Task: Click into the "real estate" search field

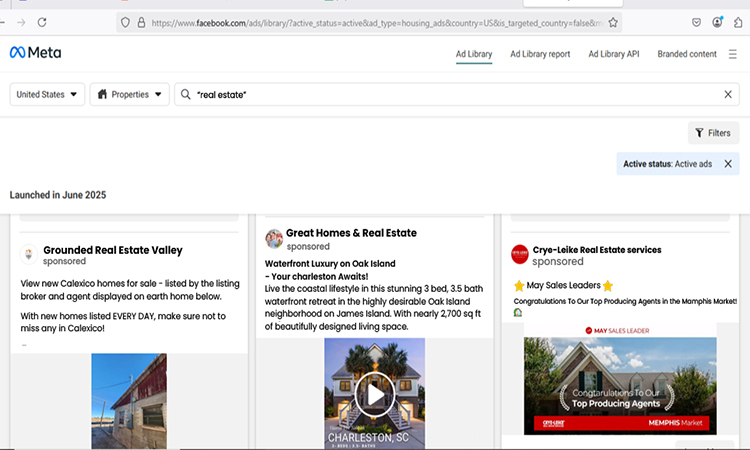Action: [x=456, y=94]
